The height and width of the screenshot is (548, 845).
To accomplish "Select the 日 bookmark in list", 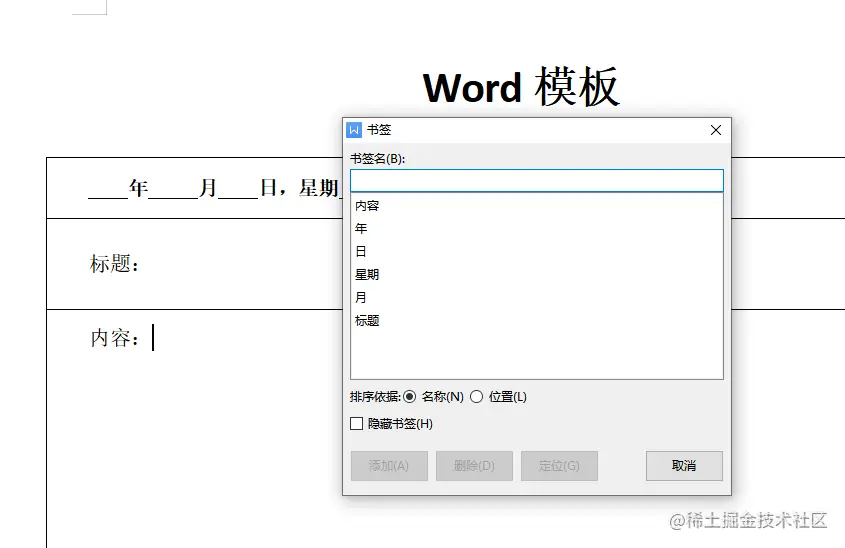I will pos(361,252).
